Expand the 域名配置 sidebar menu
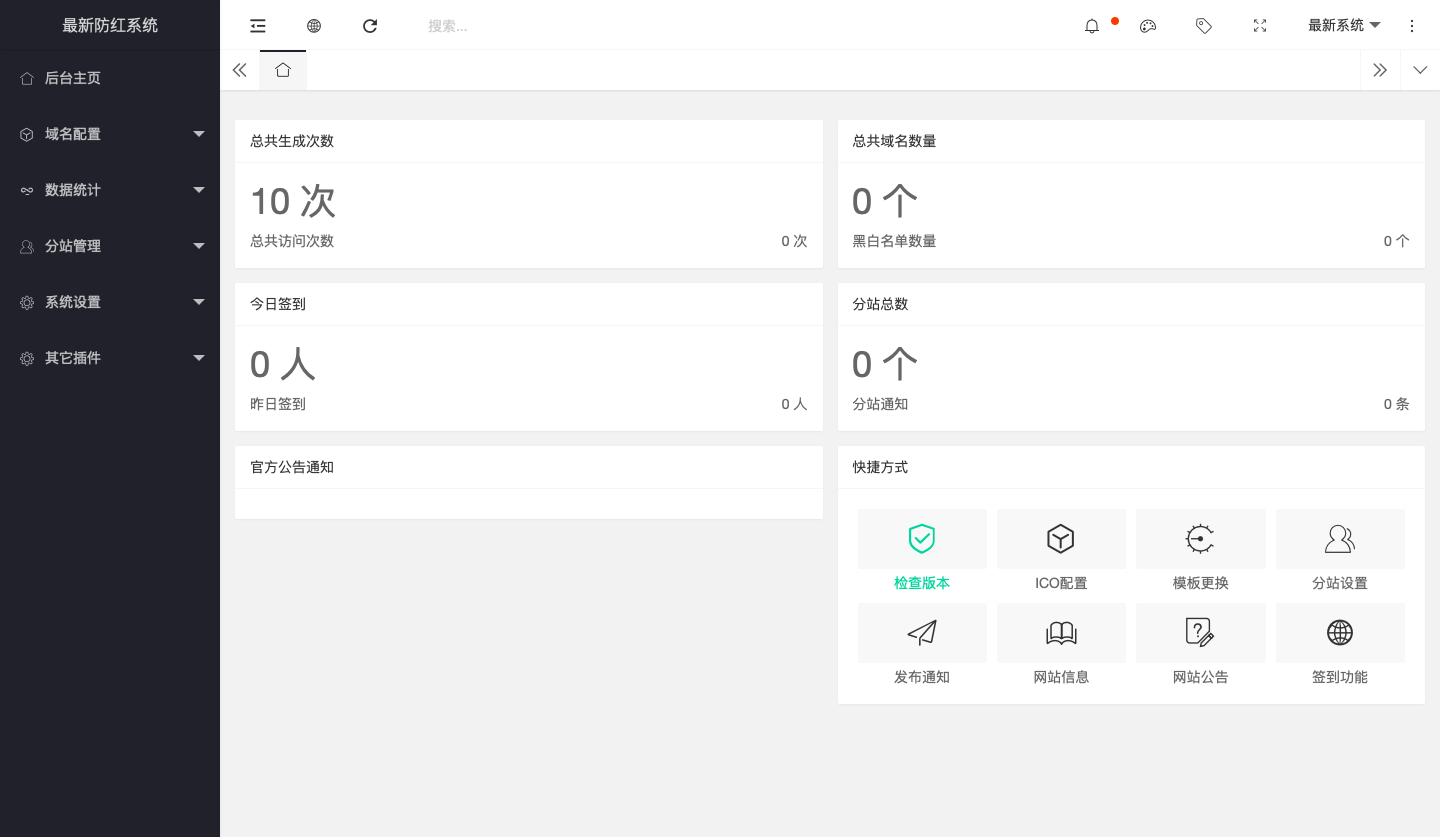Viewport: 1440px width, 837px height. coord(110,134)
